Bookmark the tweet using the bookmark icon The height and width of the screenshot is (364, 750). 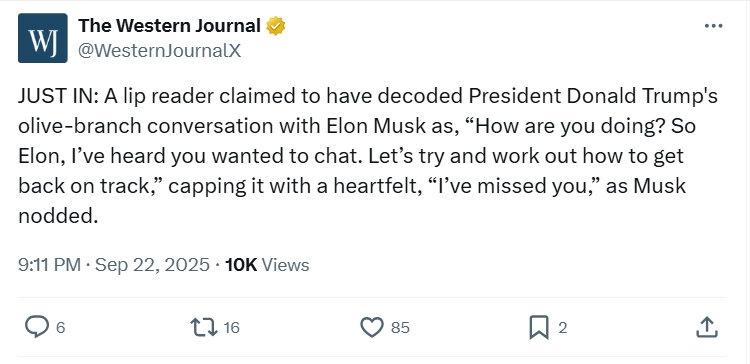539,328
